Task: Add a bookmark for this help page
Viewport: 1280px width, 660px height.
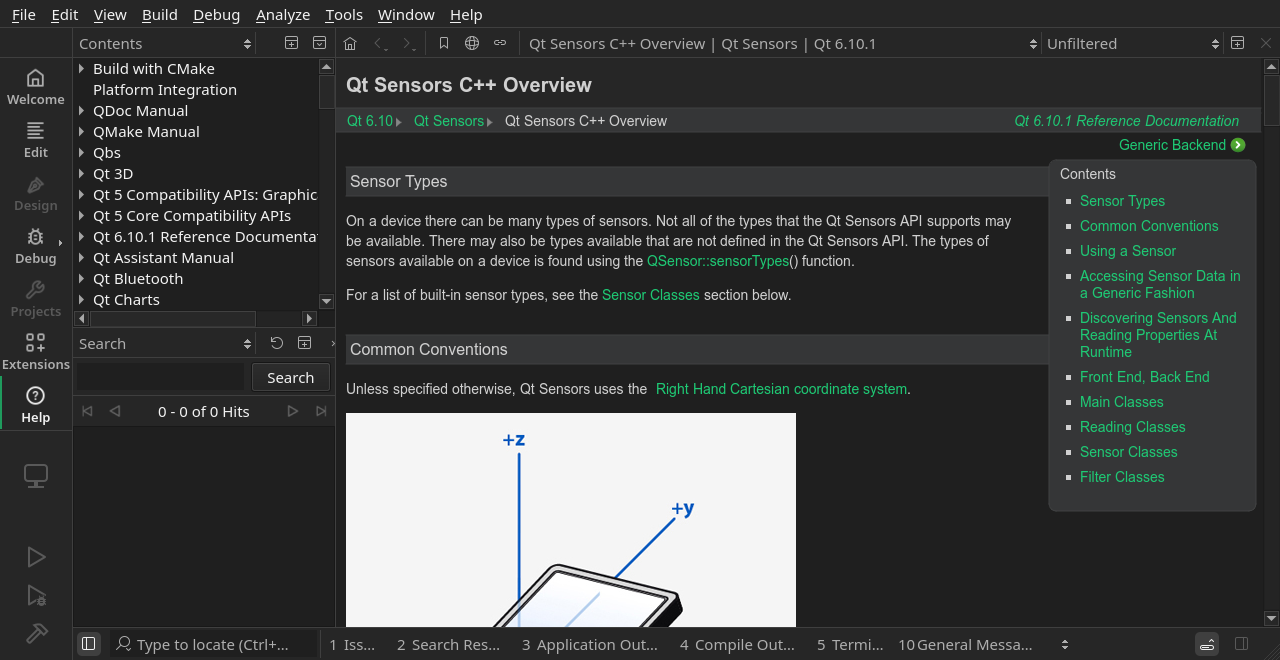Action: click(x=444, y=43)
